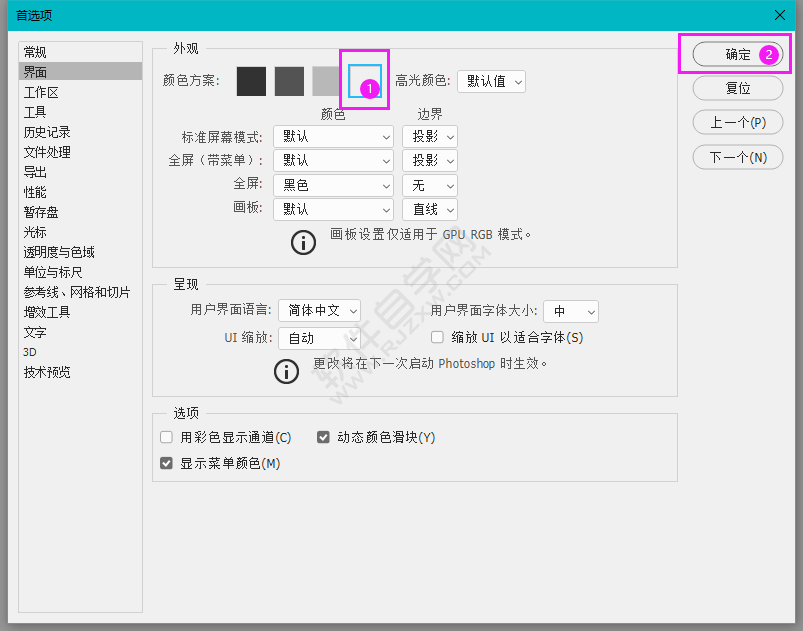Open the 用户界面语言 dropdown
The image size is (803, 631).
click(319, 310)
